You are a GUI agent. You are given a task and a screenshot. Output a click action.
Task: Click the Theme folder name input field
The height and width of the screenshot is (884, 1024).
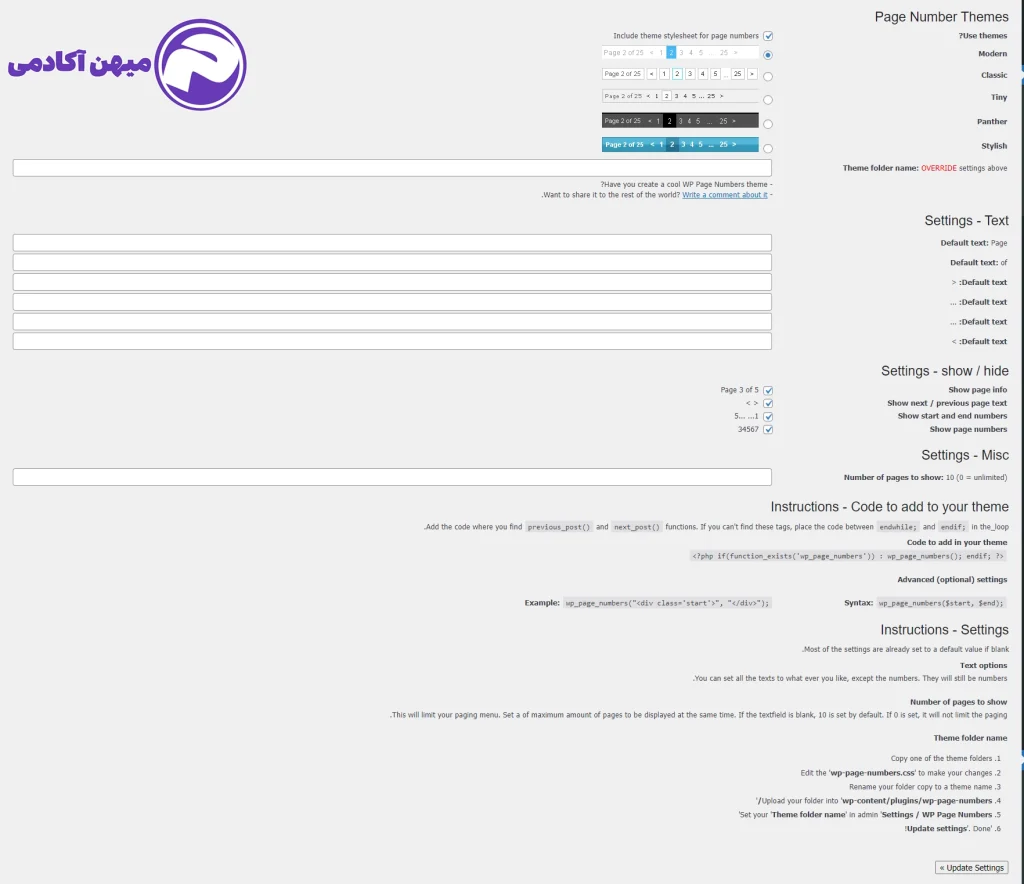[x=391, y=168]
